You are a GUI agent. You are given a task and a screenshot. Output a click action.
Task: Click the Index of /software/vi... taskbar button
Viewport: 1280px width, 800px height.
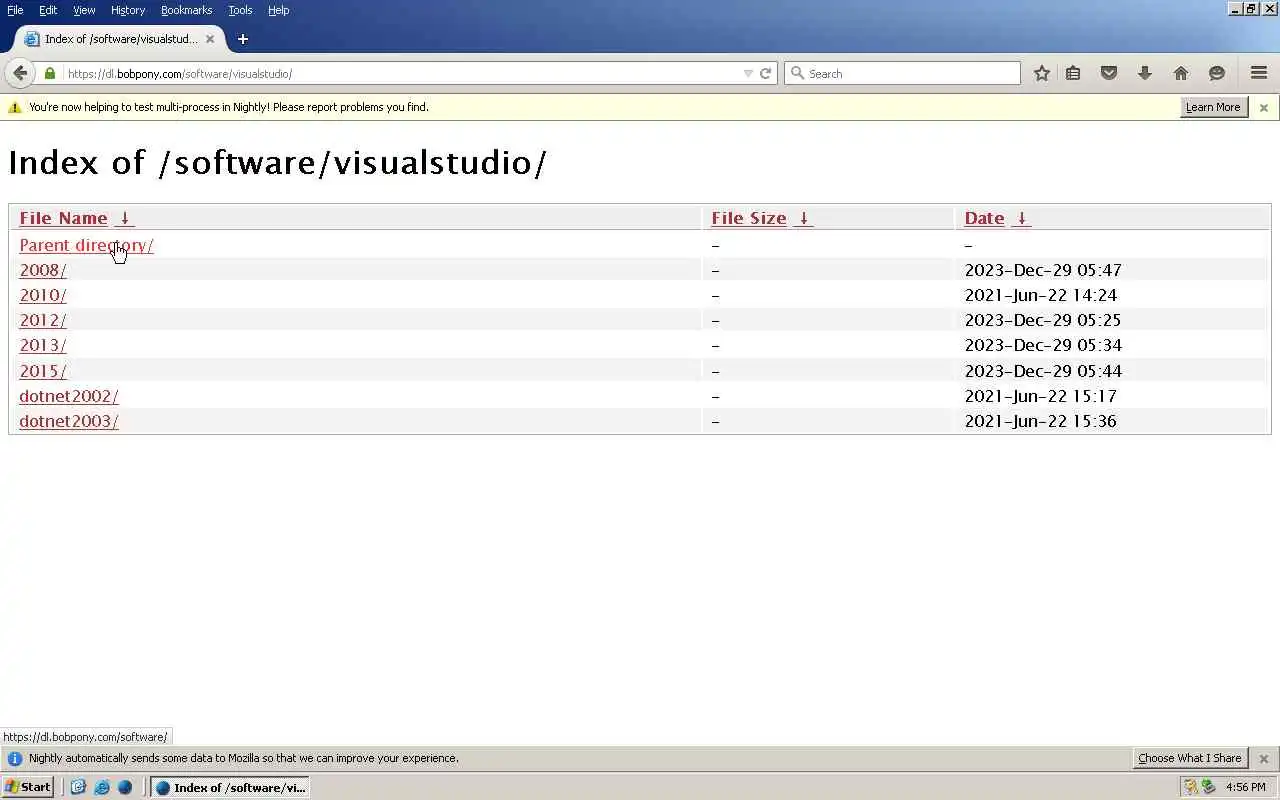coord(230,787)
